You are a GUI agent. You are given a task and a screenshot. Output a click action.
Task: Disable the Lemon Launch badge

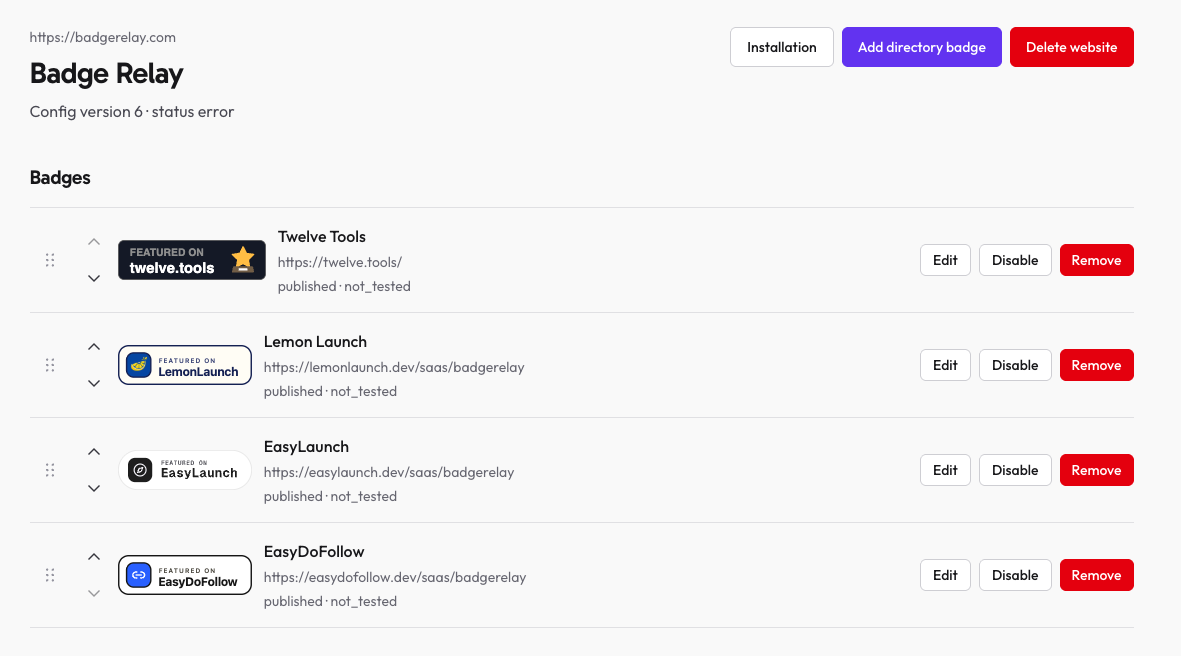pyautogui.click(x=1015, y=365)
